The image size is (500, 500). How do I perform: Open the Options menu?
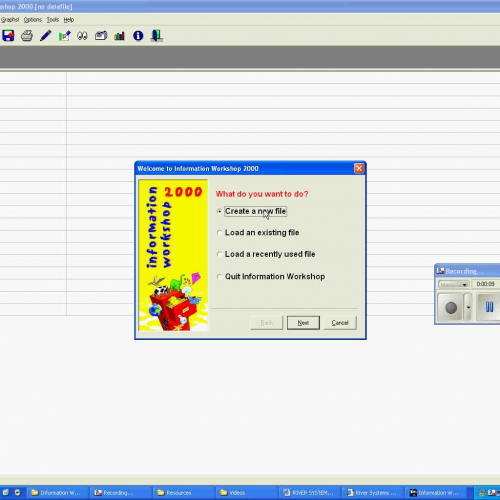click(33, 20)
